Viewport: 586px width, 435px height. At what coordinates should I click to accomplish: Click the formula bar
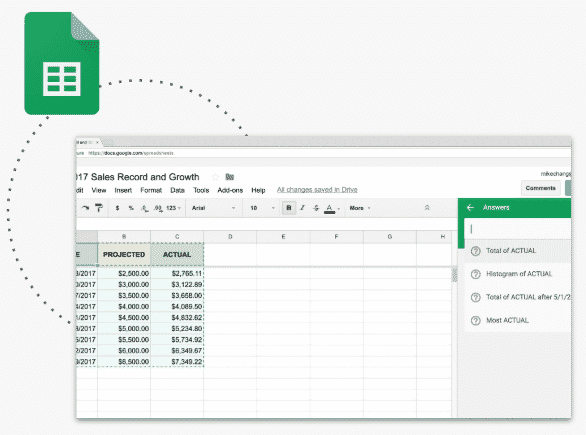coord(267,224)
